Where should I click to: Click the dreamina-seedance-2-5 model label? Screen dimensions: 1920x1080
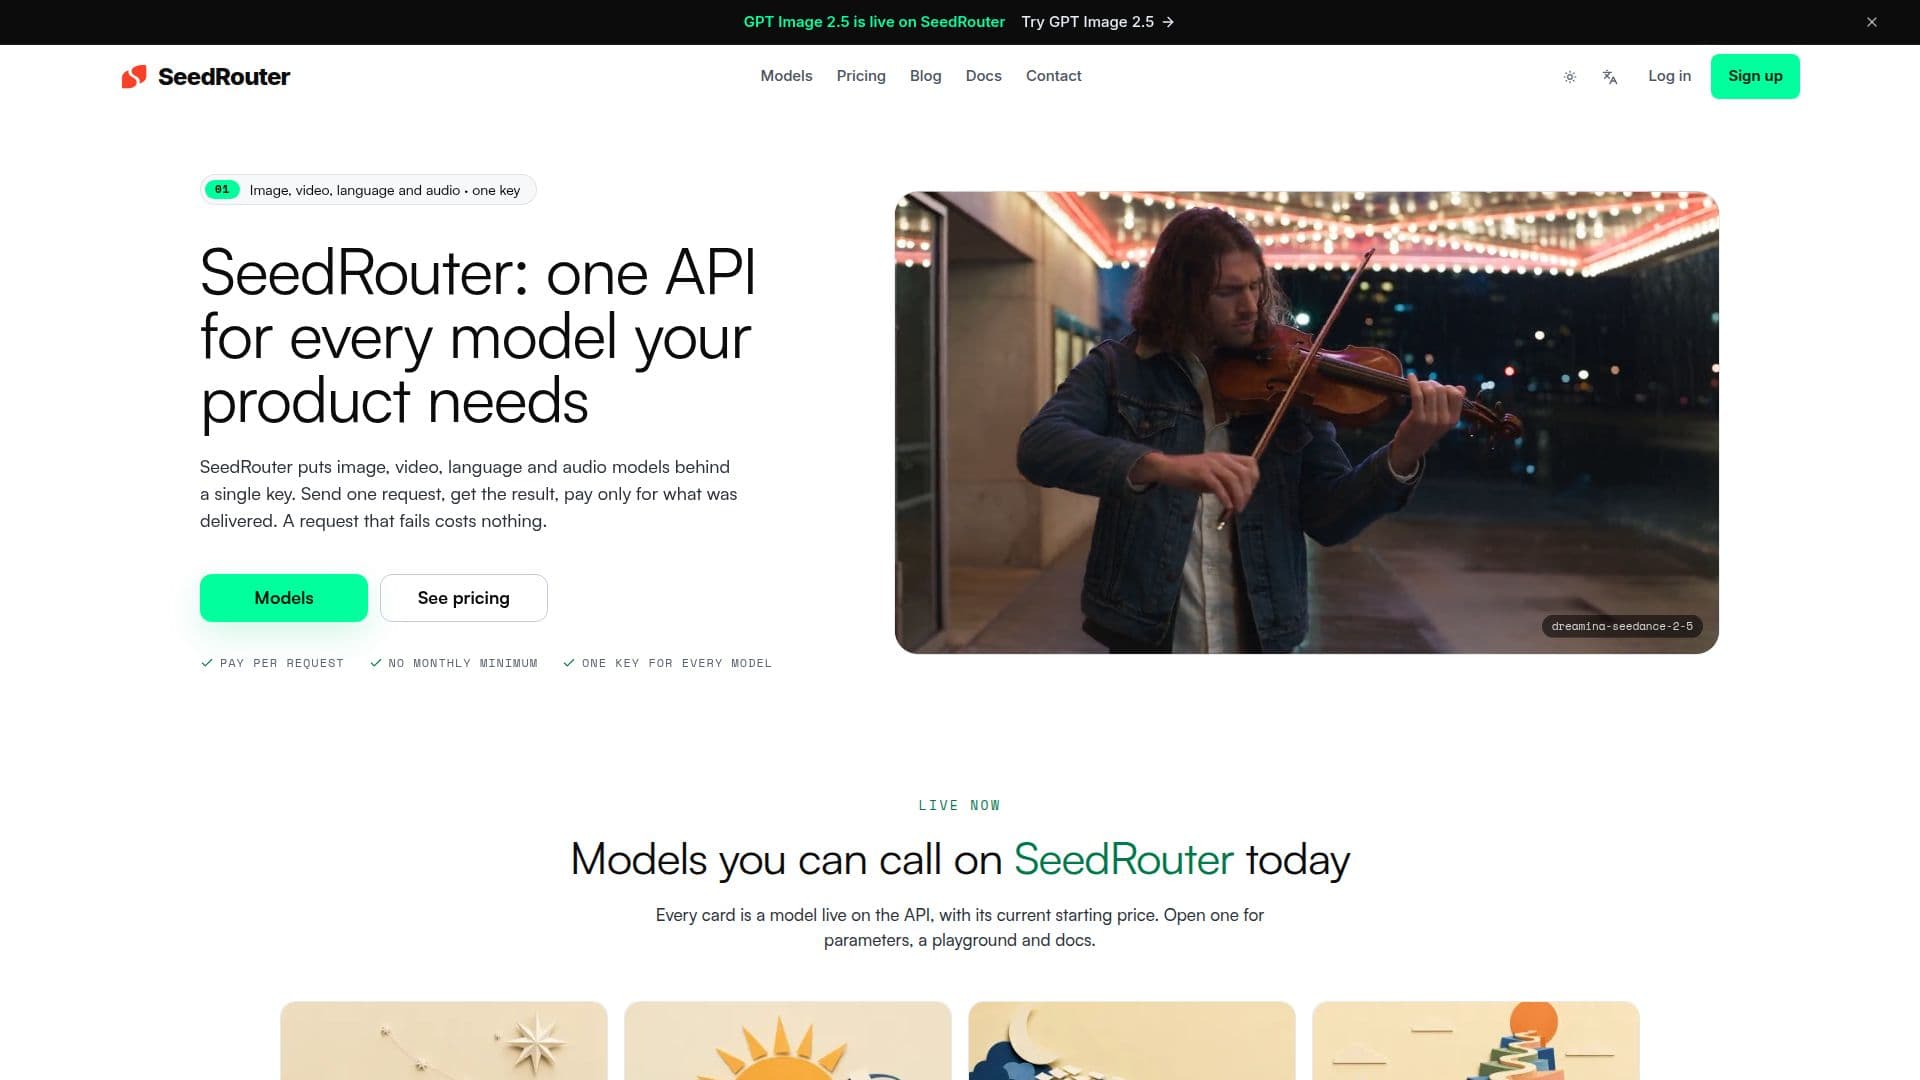(1622, 626)
